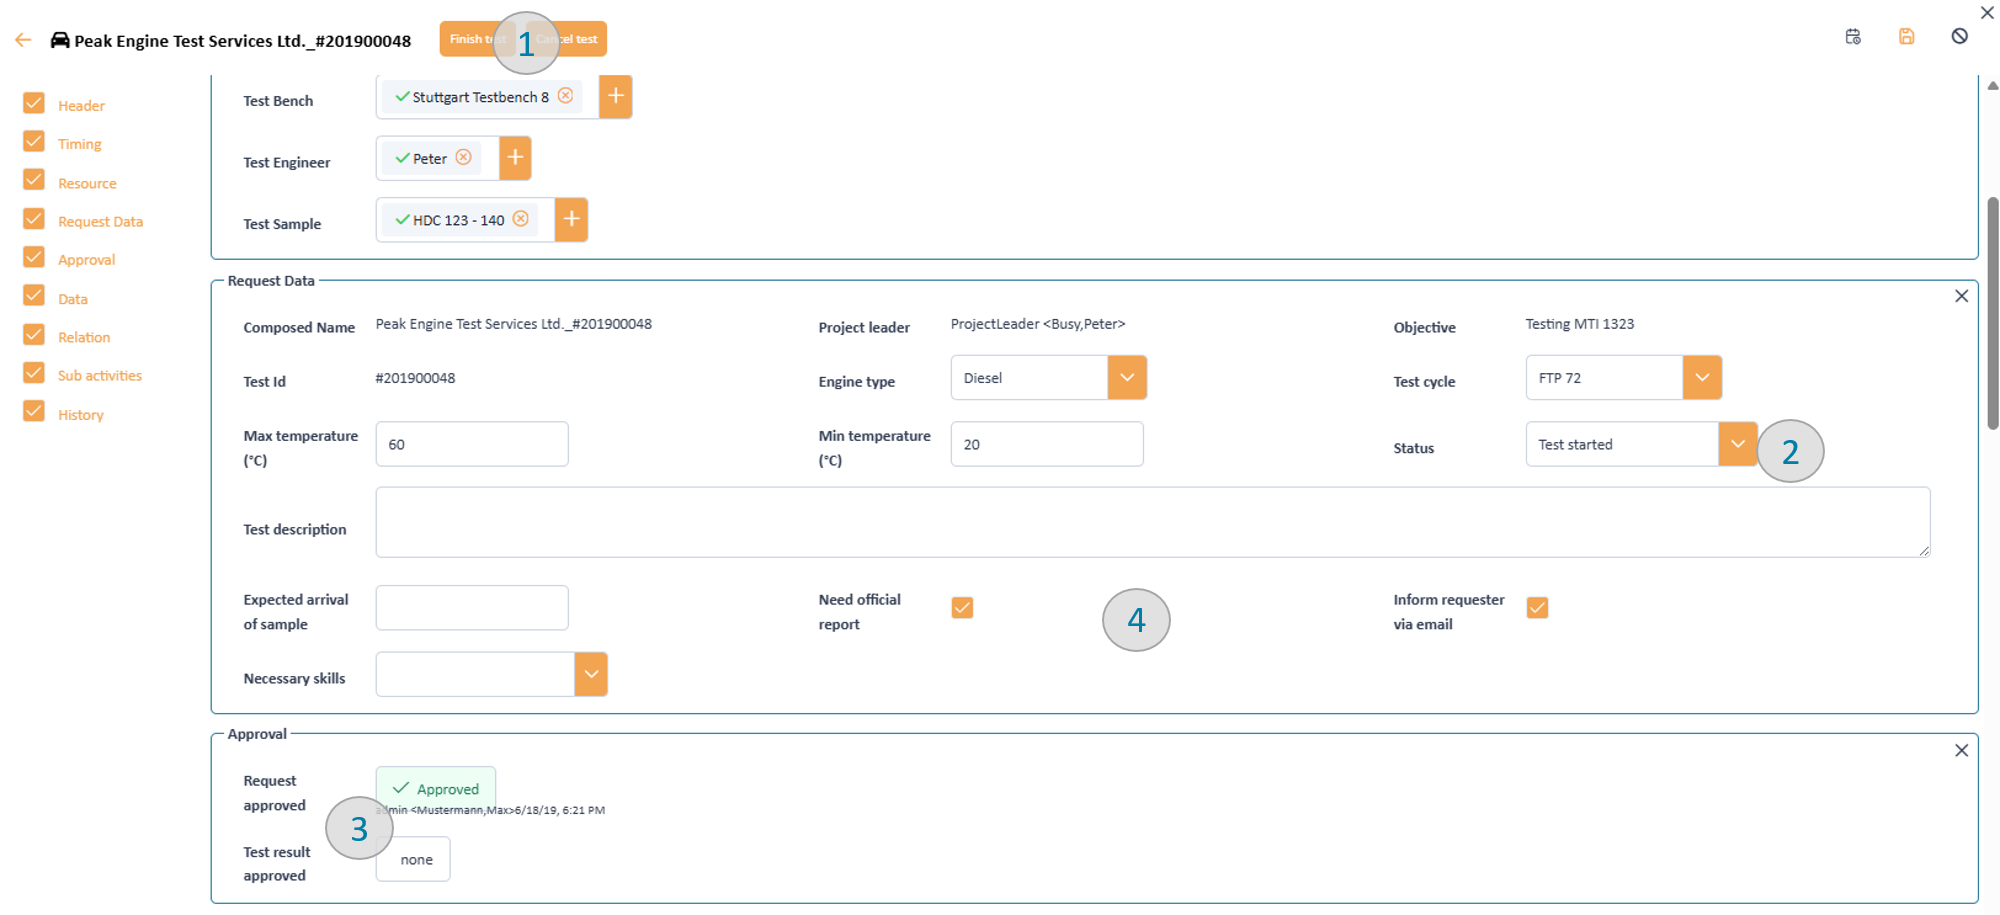Jump to Approval section in sidebar
This screenshot has width=2000, height=915.
[x=86, y=260]
